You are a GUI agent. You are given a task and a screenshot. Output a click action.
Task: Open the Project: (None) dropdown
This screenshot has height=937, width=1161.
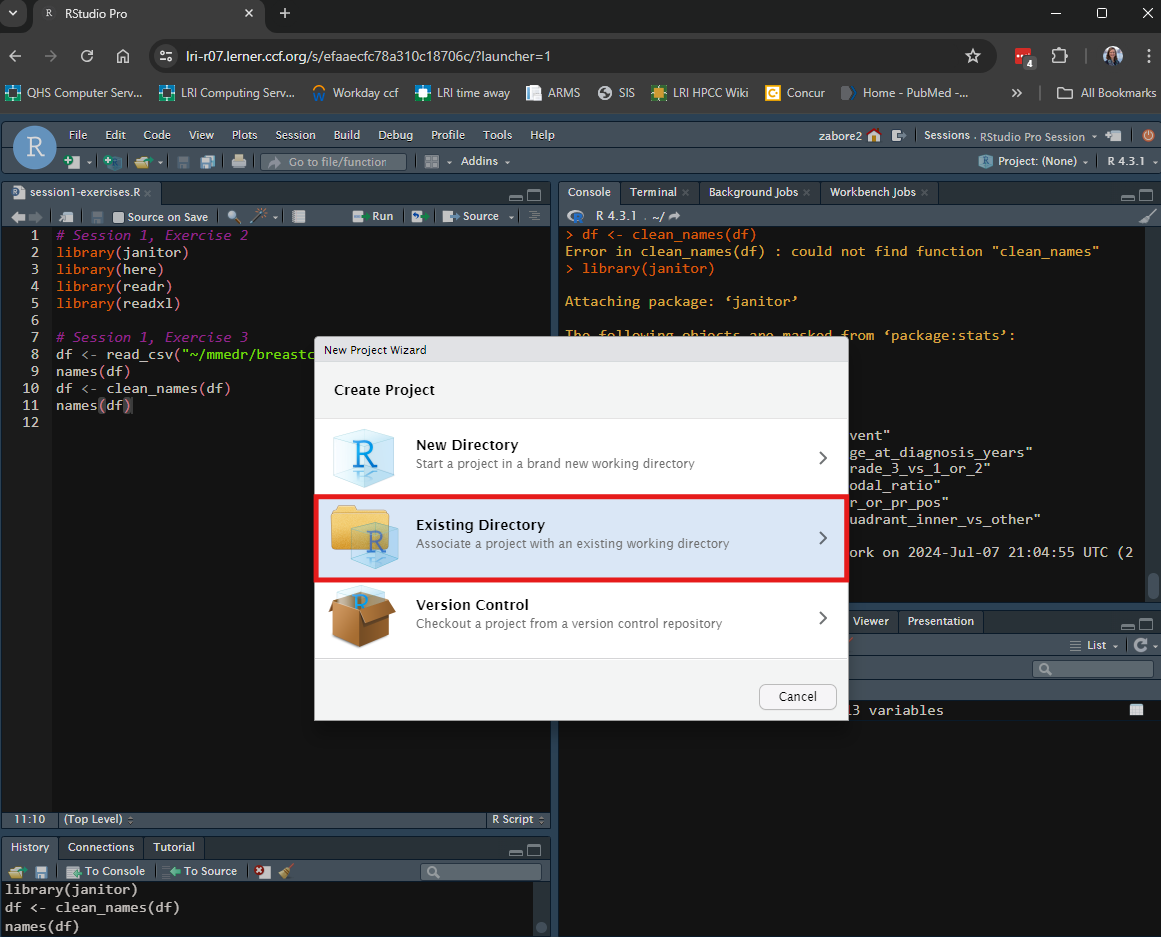point(1034,161)
